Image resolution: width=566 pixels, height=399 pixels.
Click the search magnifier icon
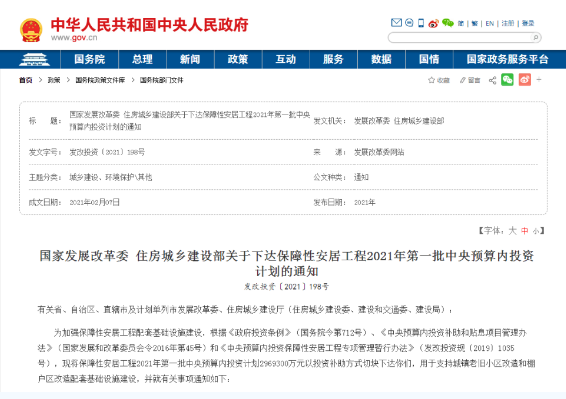click(x=536, y=37)
